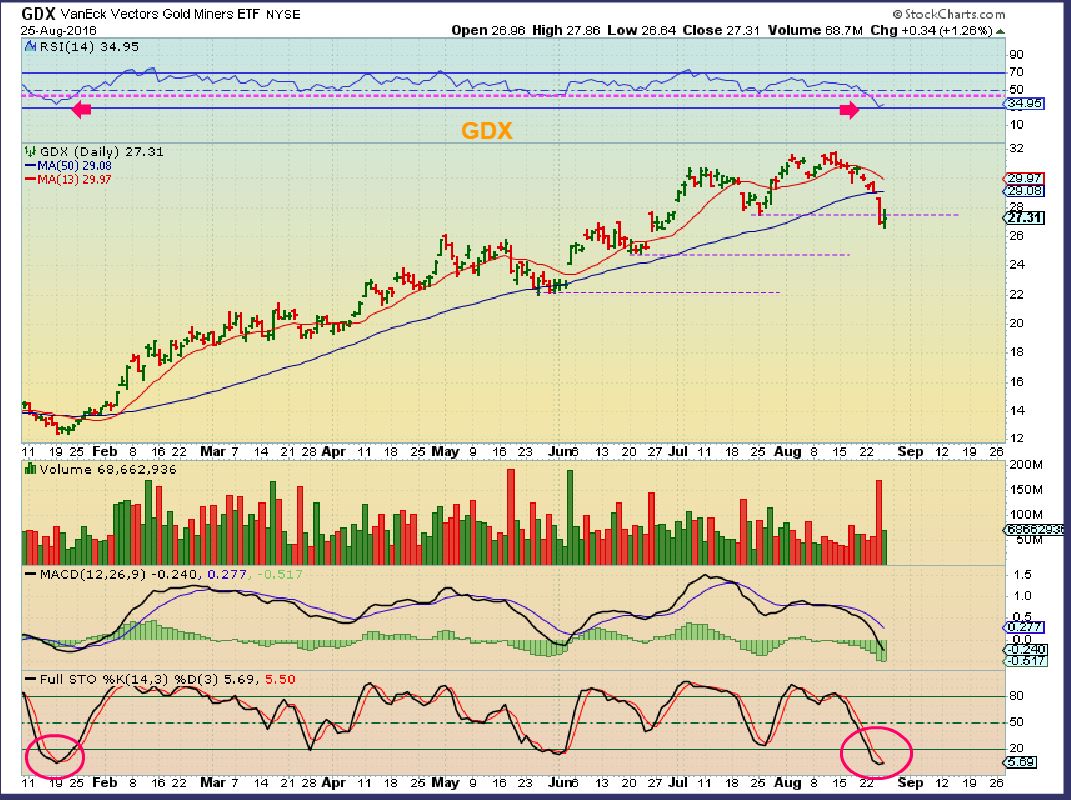The height and width of the screenshot is (800, 1071).
Task: Click the -0.240 MACD axis tag
Action: [x=1025, y=650]
